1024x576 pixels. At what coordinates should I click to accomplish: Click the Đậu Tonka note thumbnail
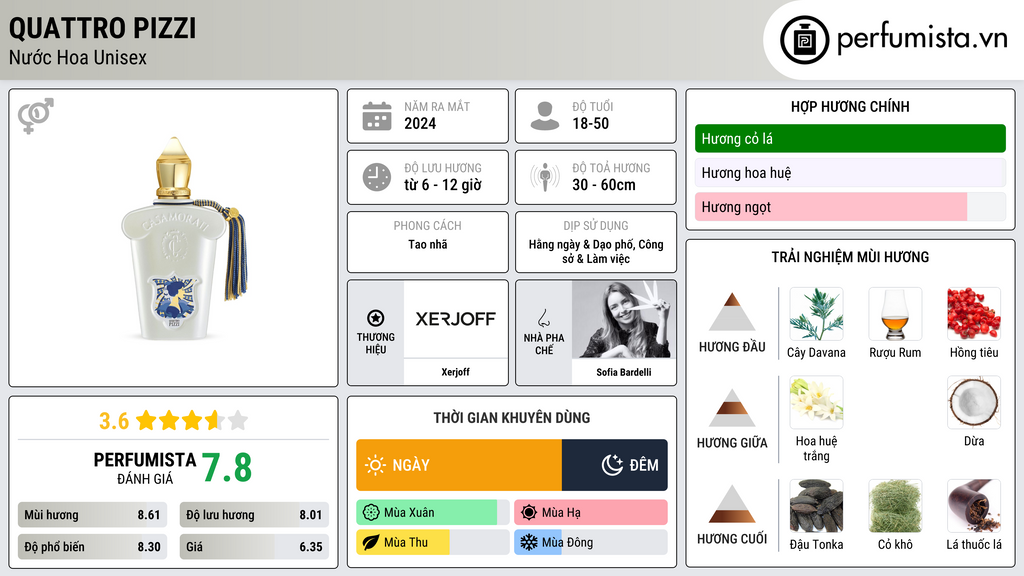point(816,506)
